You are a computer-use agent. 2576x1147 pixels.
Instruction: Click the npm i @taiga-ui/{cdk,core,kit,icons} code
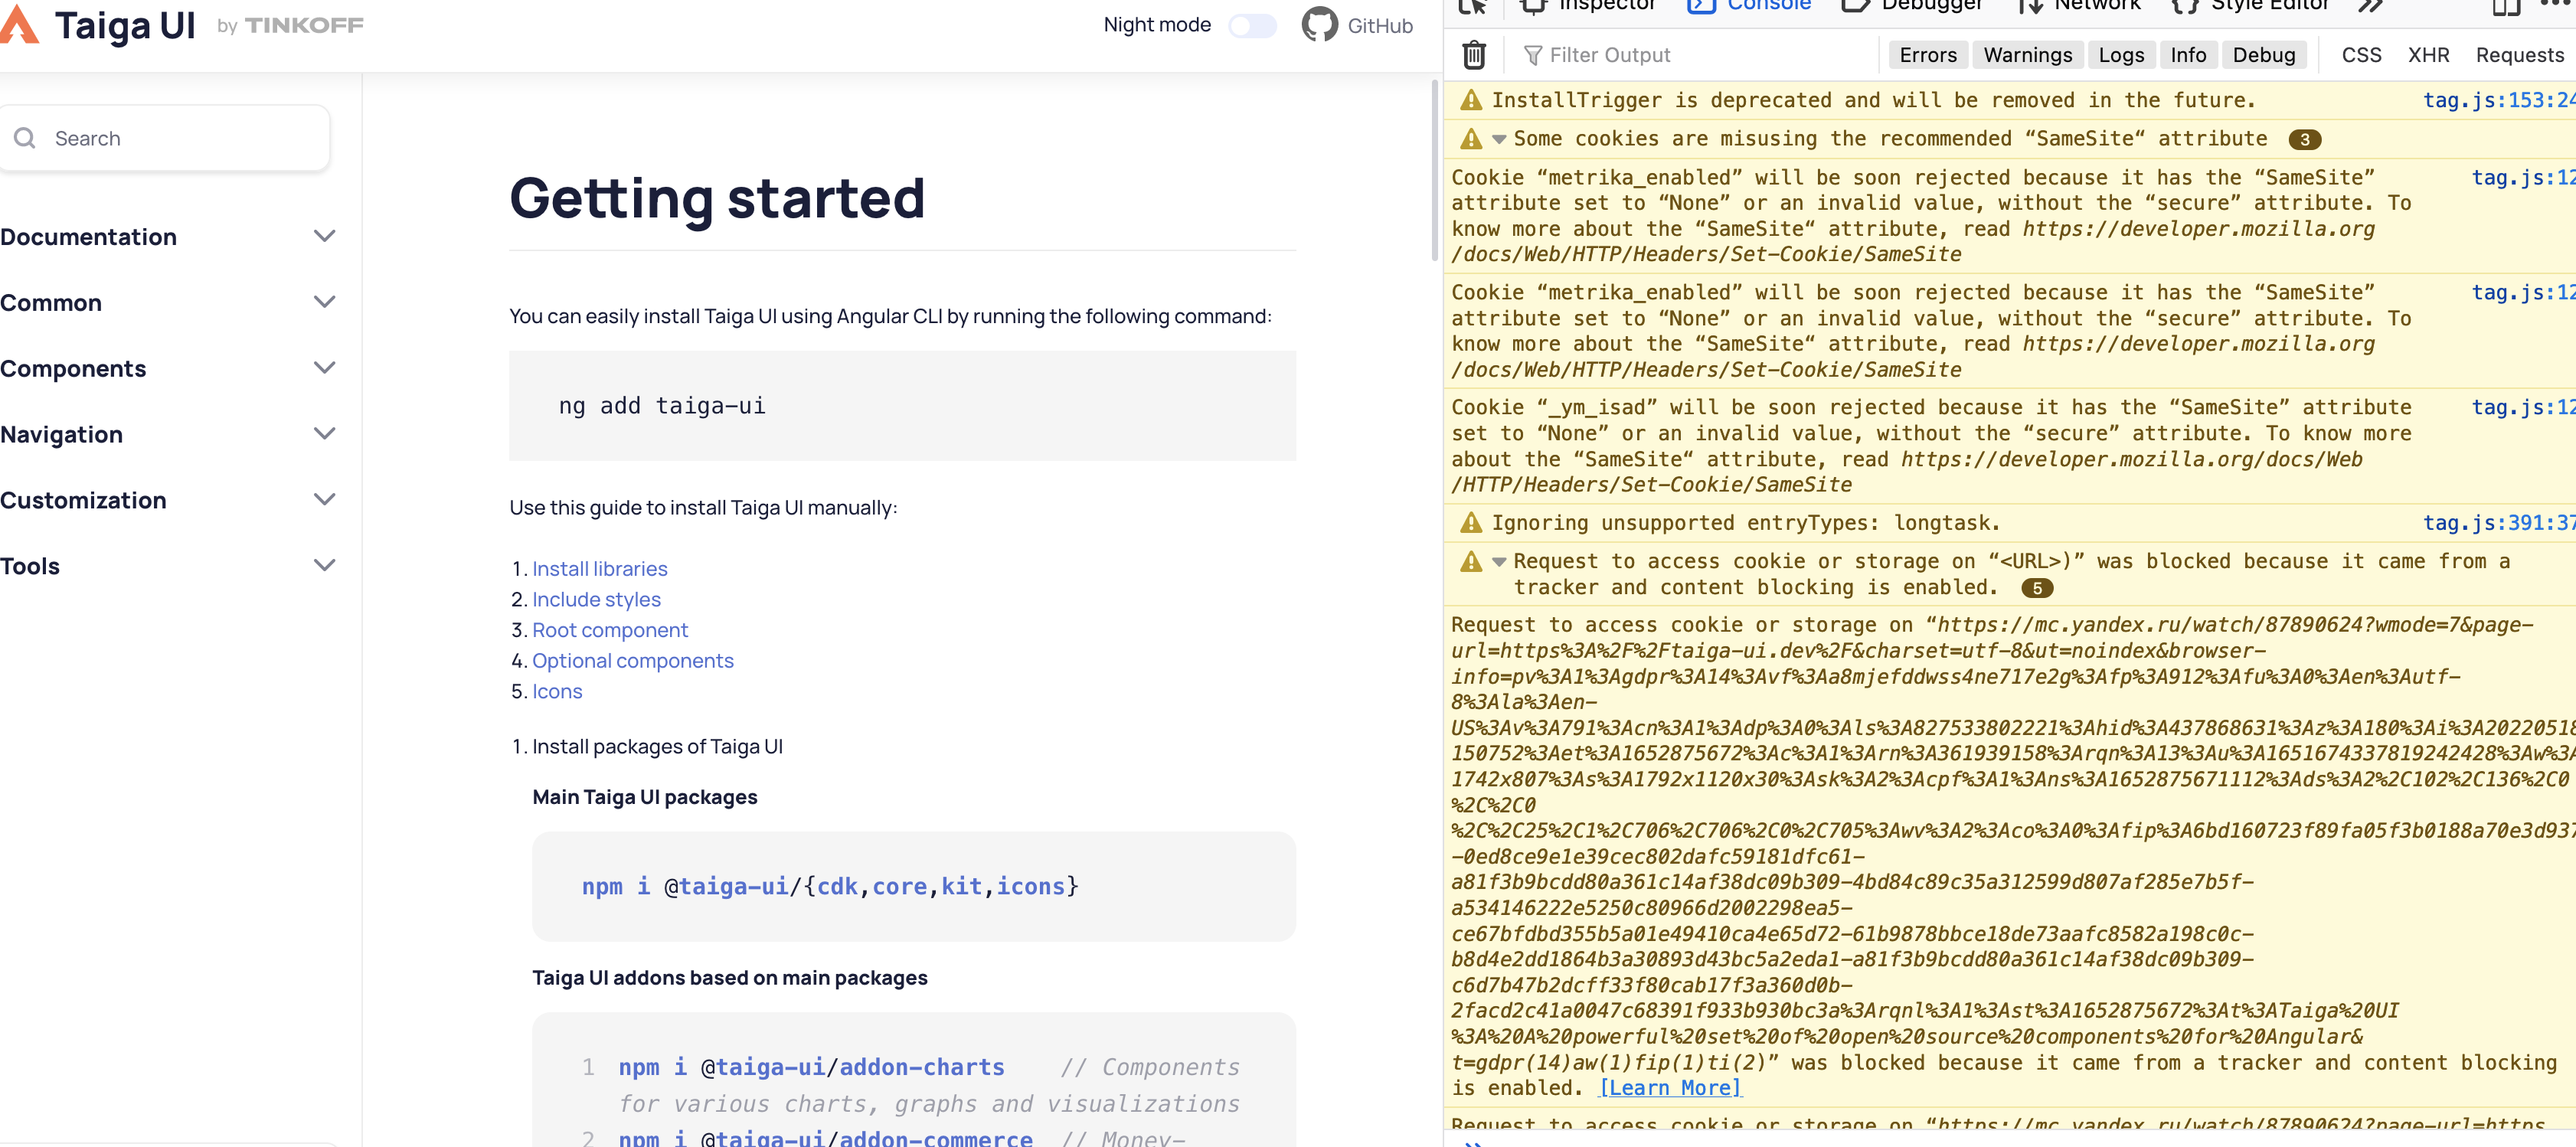tap(830, 887)
